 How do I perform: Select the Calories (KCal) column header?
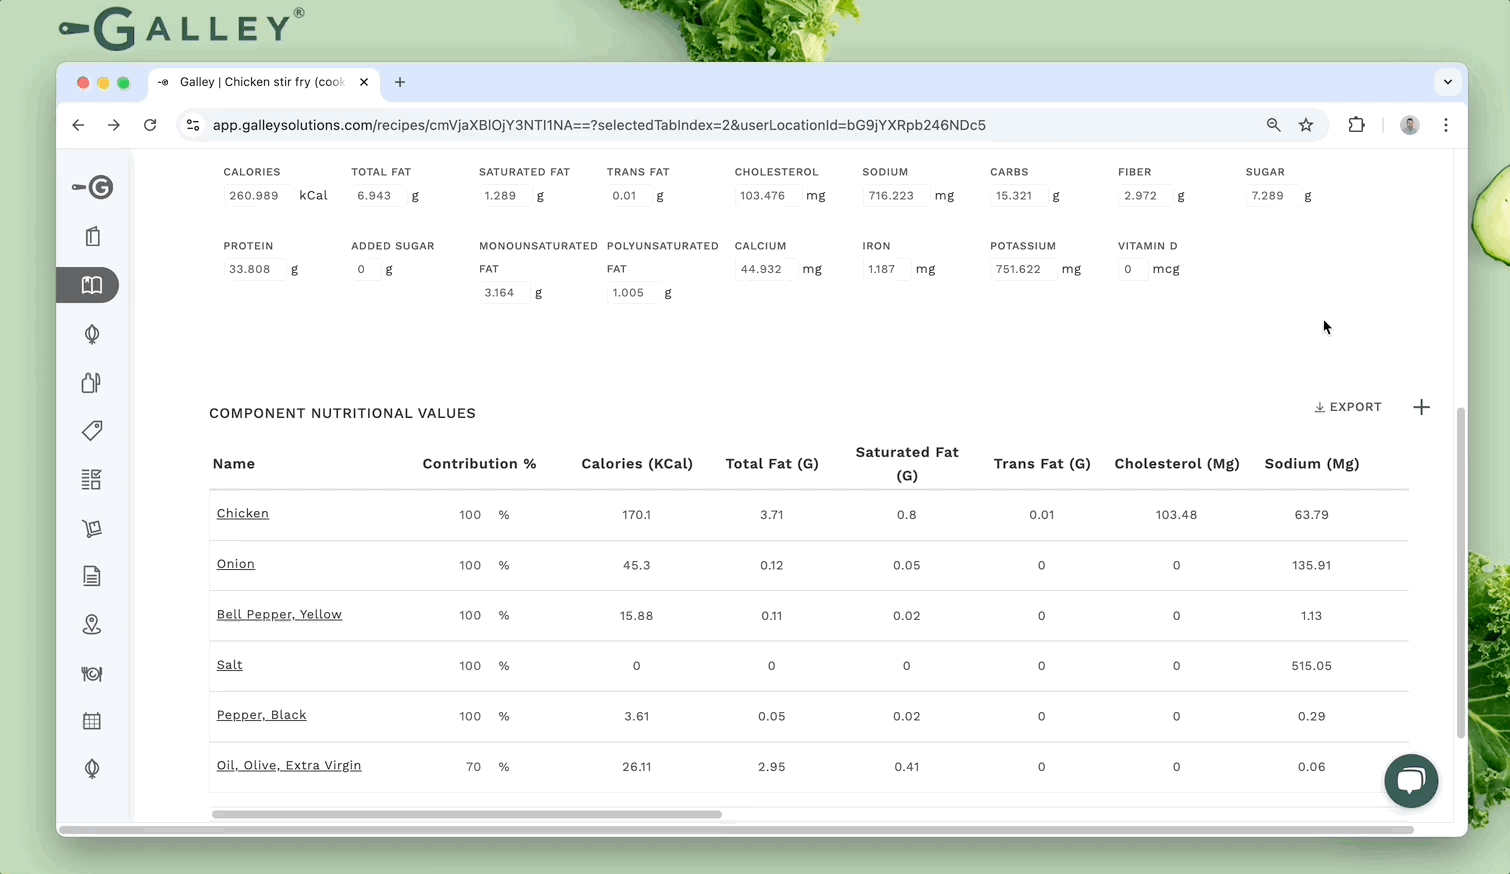tap(637, 464)
